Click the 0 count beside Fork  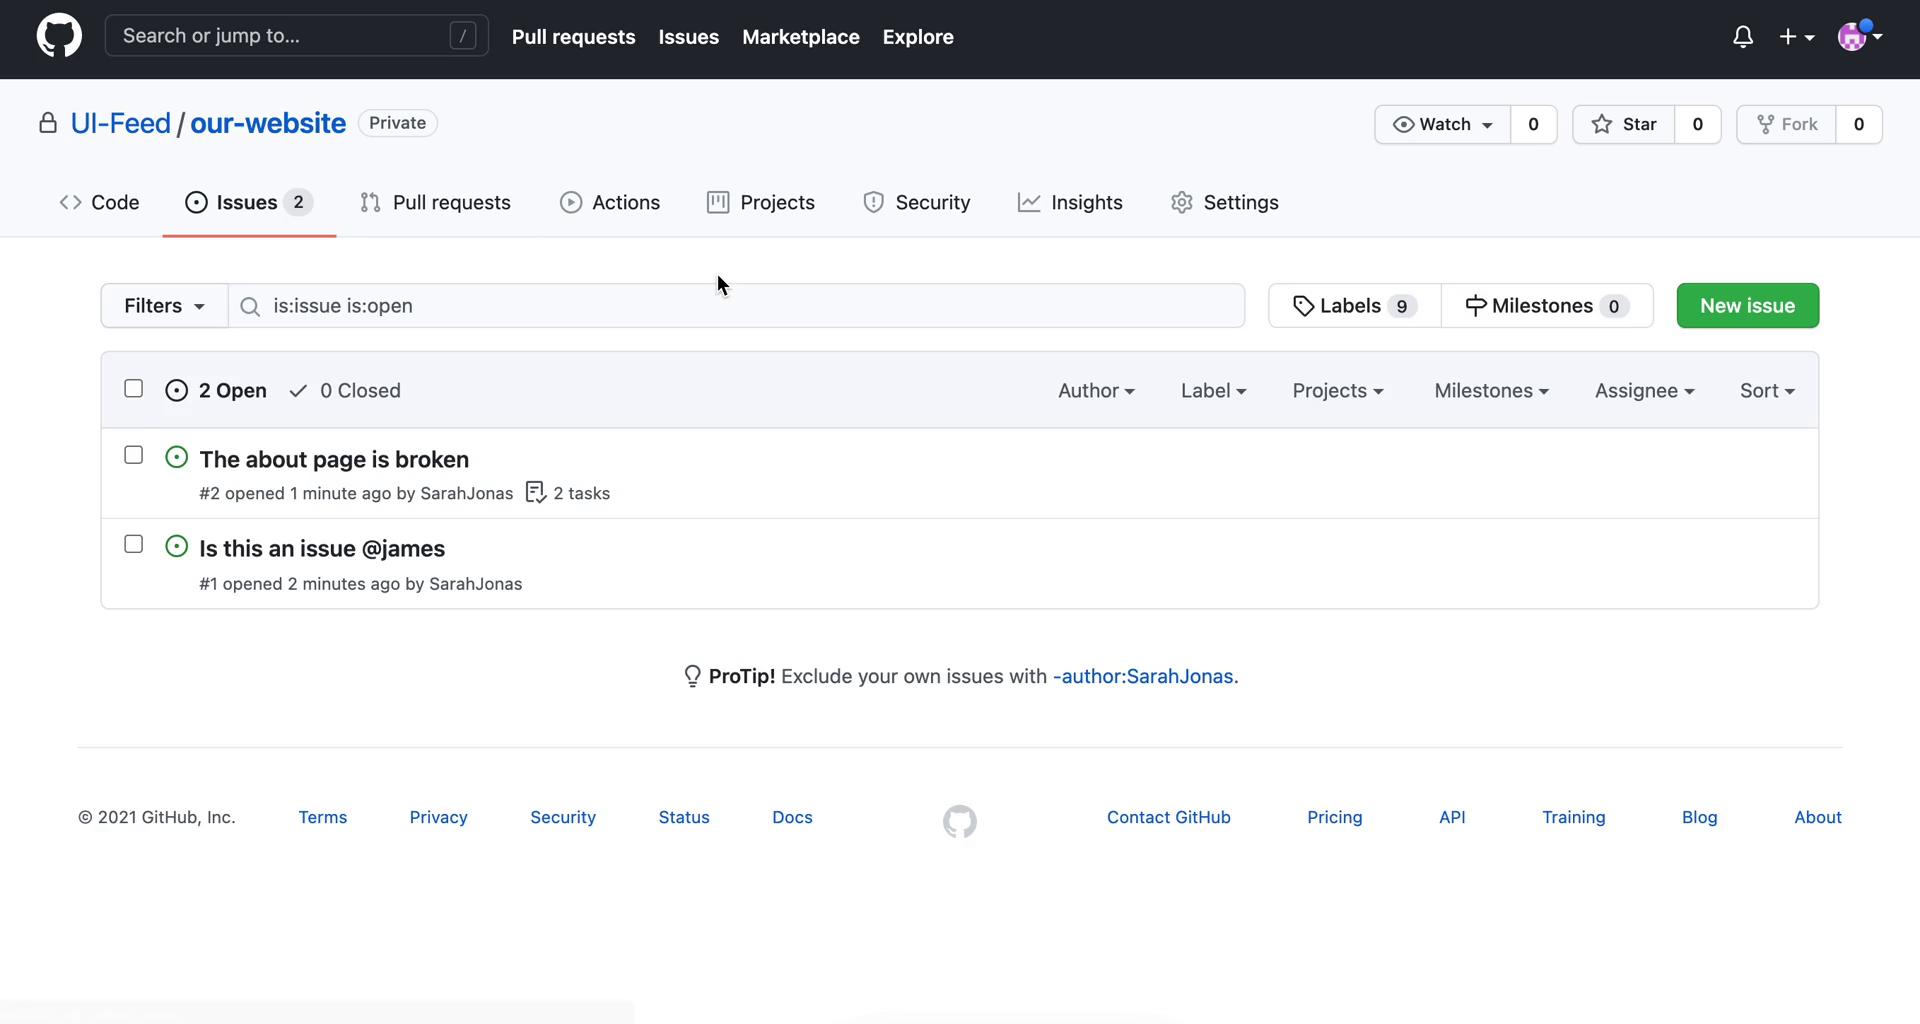(1859, 124)
